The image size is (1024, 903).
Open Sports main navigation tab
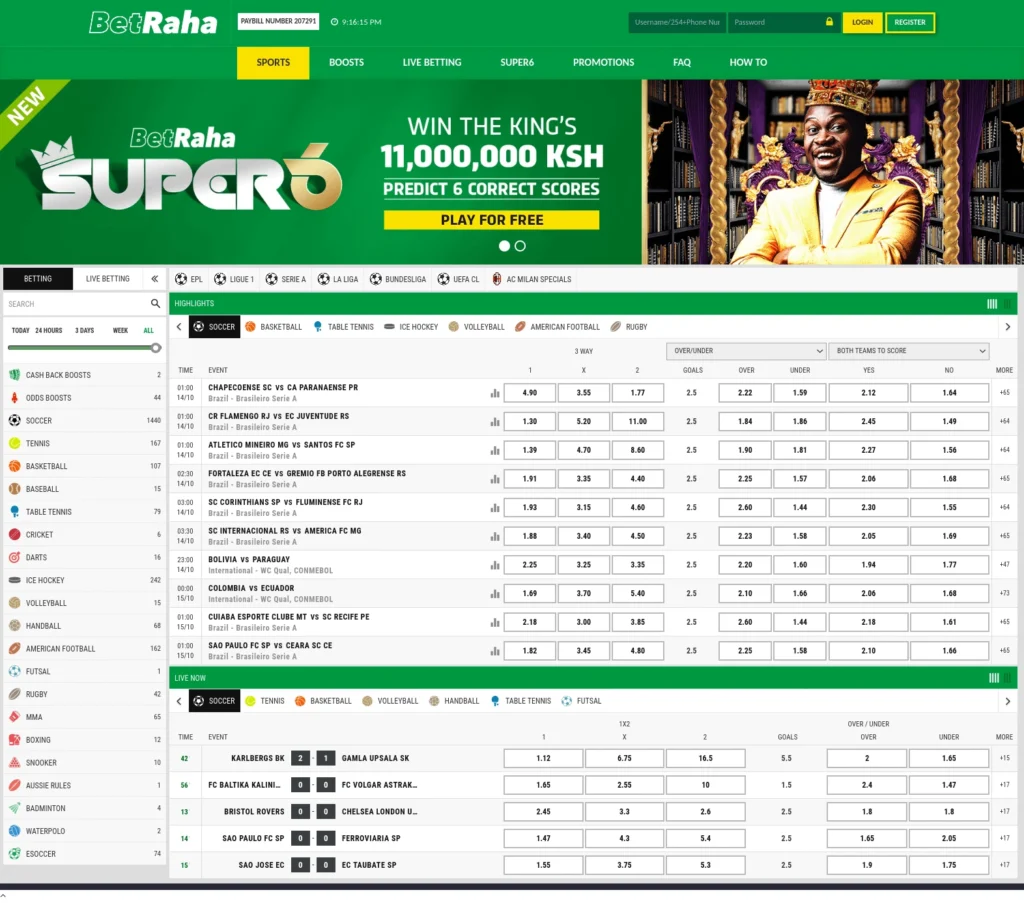coord(273,63)
